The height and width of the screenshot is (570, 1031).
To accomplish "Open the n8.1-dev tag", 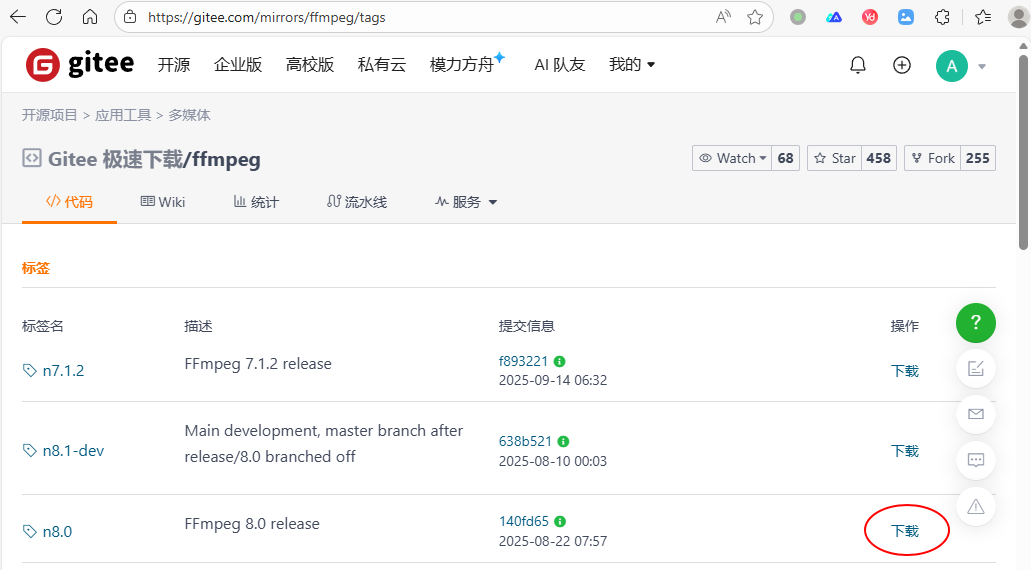I will pos(73,451).
